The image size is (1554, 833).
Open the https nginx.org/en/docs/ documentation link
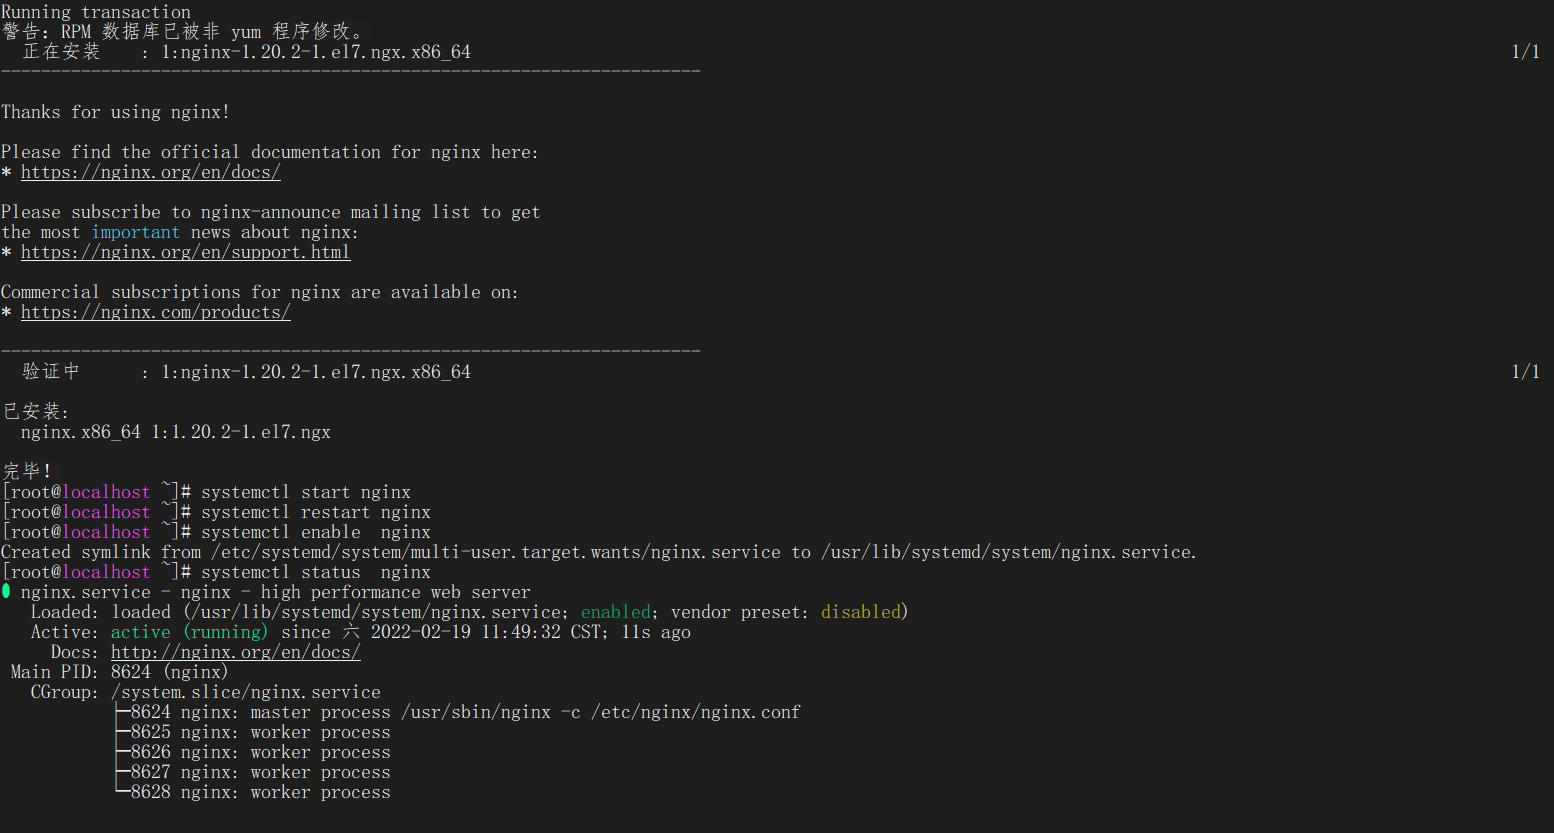click(x=150, y=172)
